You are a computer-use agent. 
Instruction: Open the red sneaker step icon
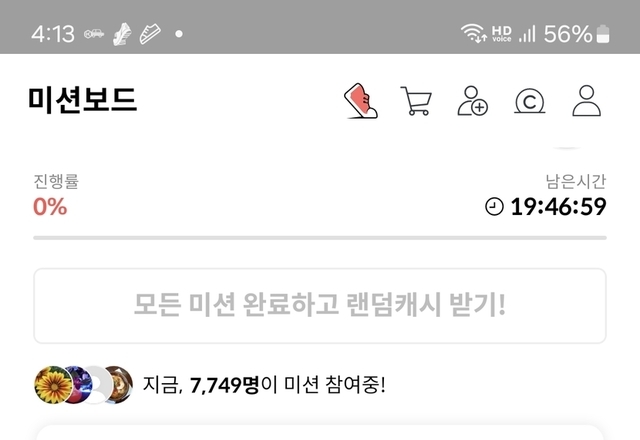[x=361, y=101]
